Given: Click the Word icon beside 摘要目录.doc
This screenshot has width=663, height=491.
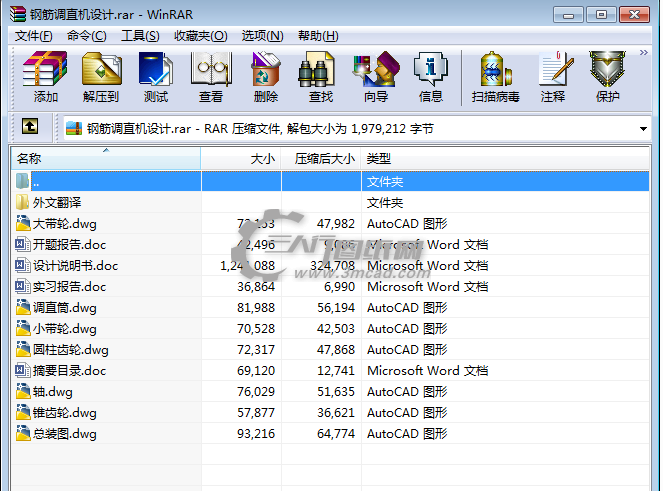Looking at the screenshot, I should 23,370.
